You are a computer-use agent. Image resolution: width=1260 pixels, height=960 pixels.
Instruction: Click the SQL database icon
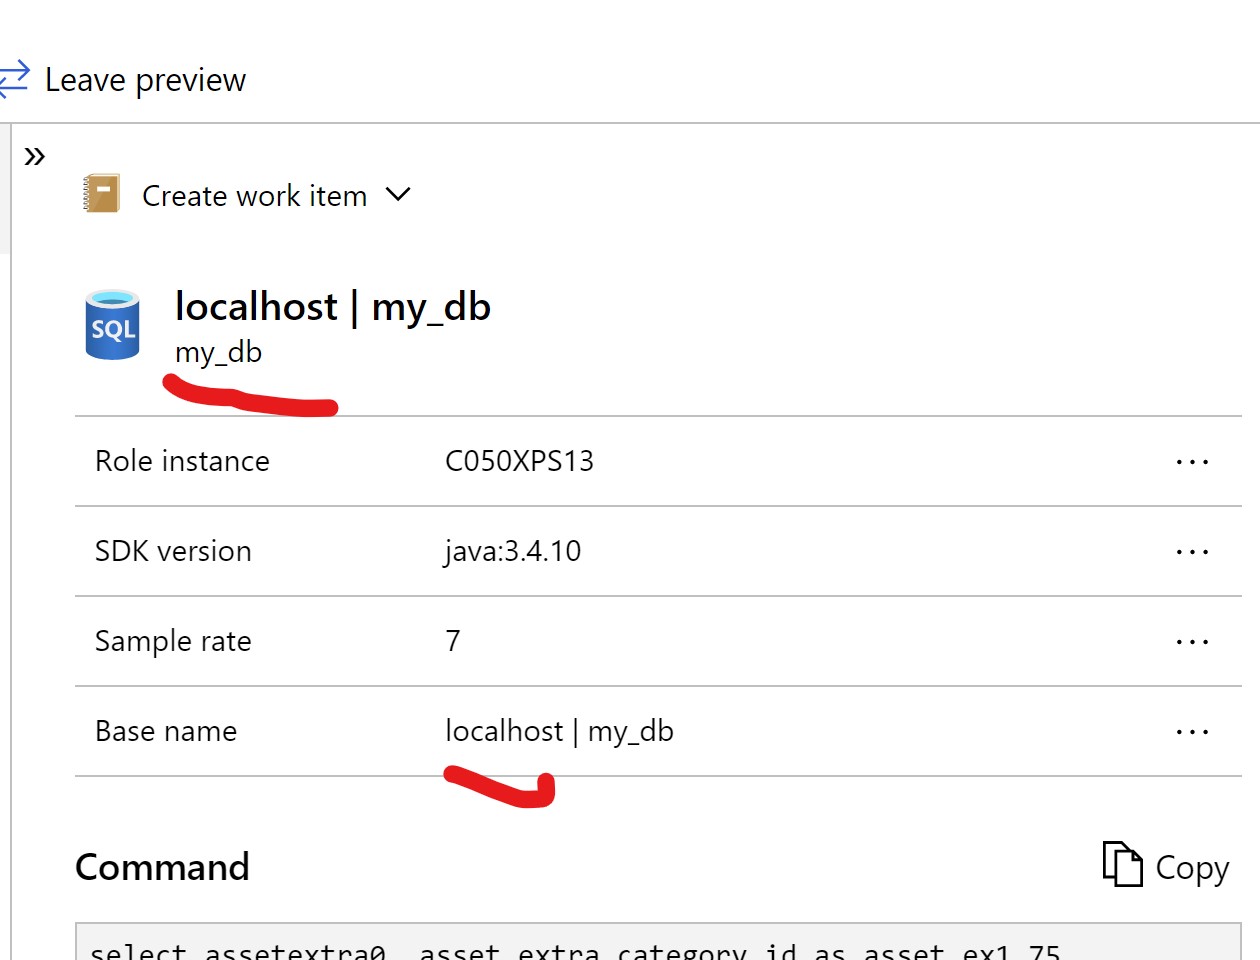point(113,325)
